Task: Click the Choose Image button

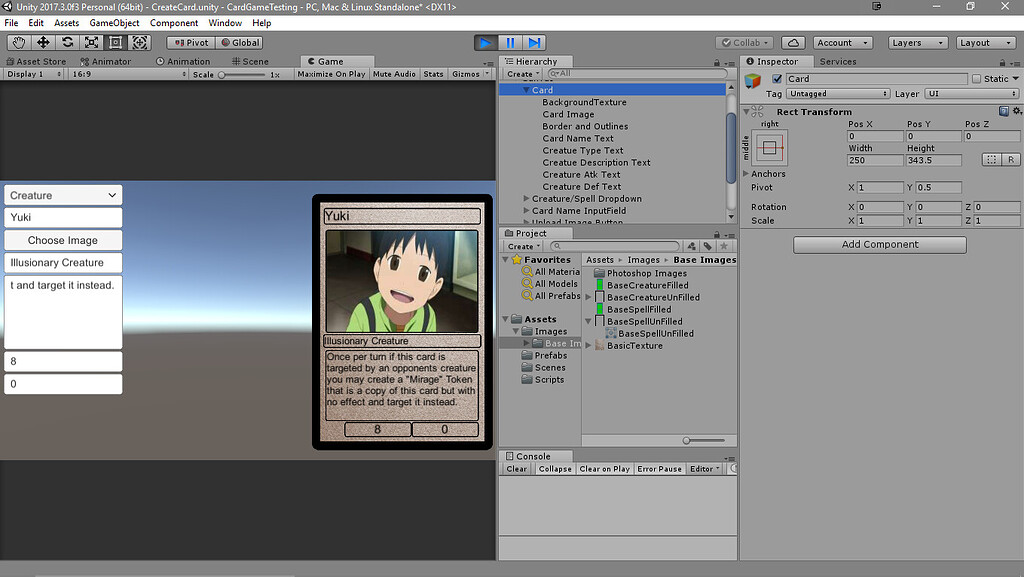Action: pos(62,240)
